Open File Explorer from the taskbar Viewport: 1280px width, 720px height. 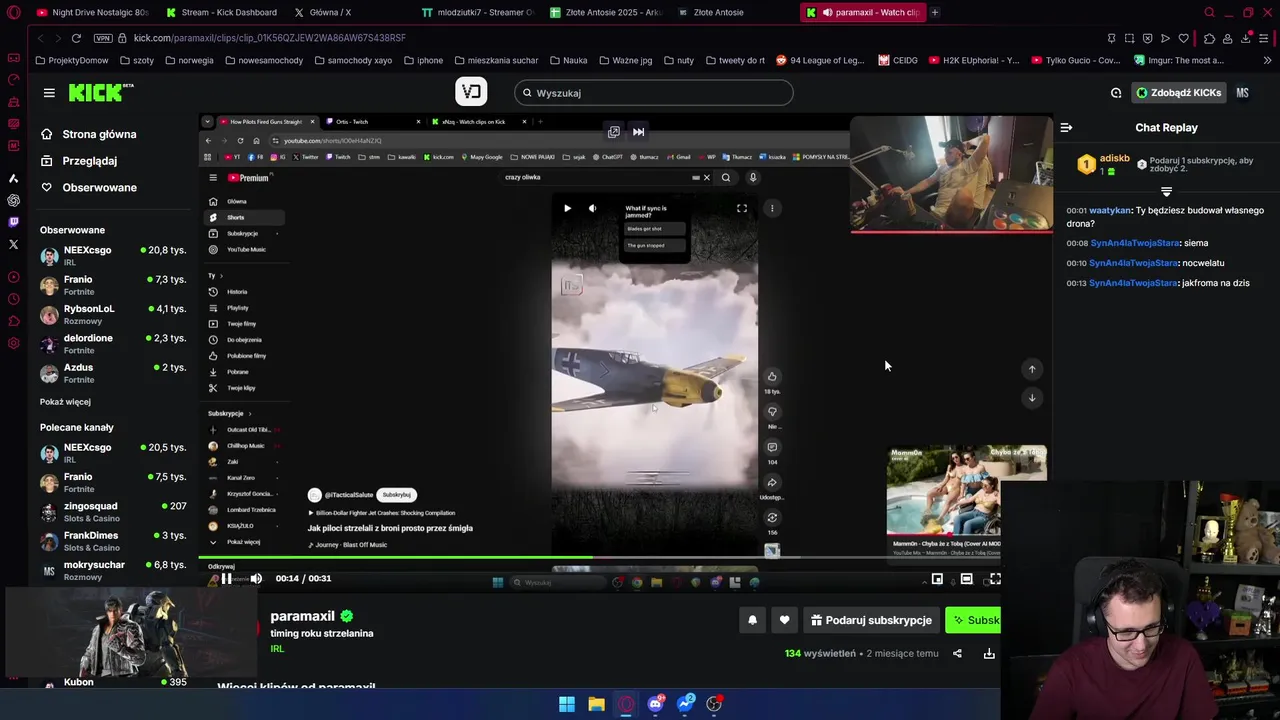point(596,704)
